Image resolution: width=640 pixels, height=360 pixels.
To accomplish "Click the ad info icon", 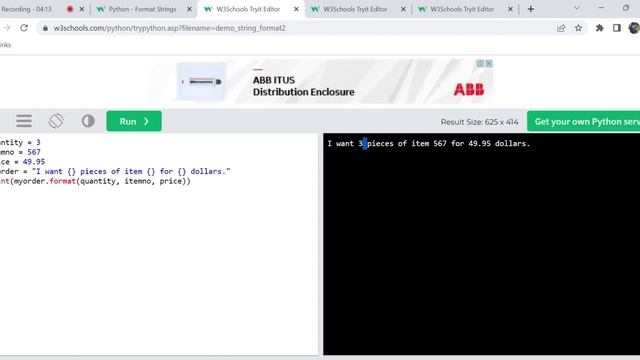I will tap(481, 63).
